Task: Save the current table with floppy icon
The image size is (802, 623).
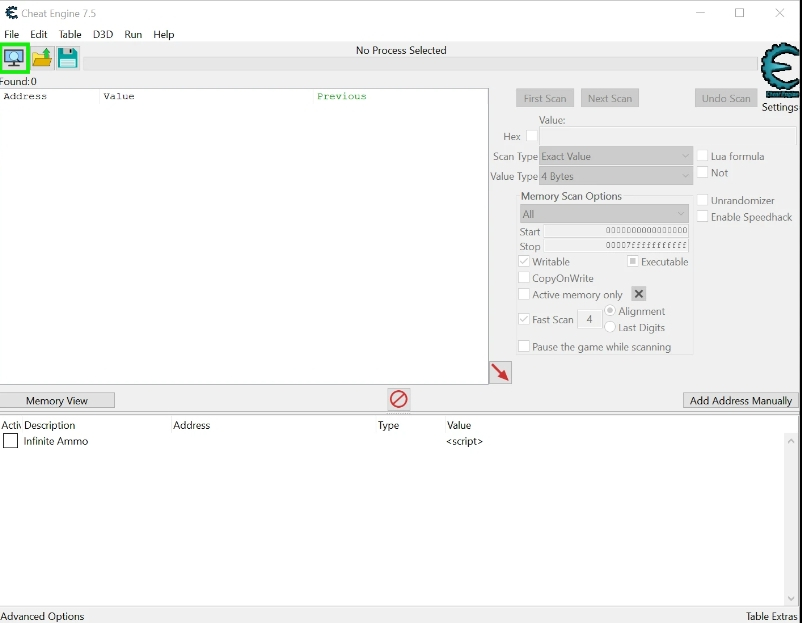Action: click(68, 58)
